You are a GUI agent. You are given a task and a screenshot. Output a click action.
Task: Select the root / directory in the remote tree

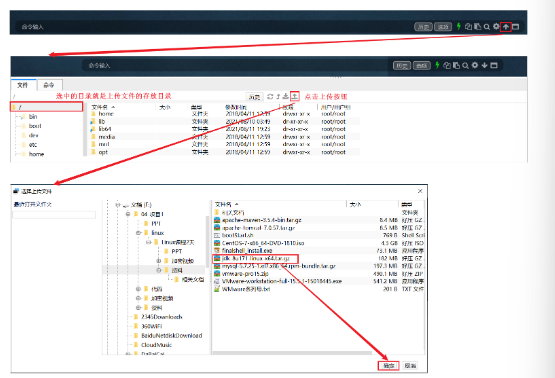point(46,107)
